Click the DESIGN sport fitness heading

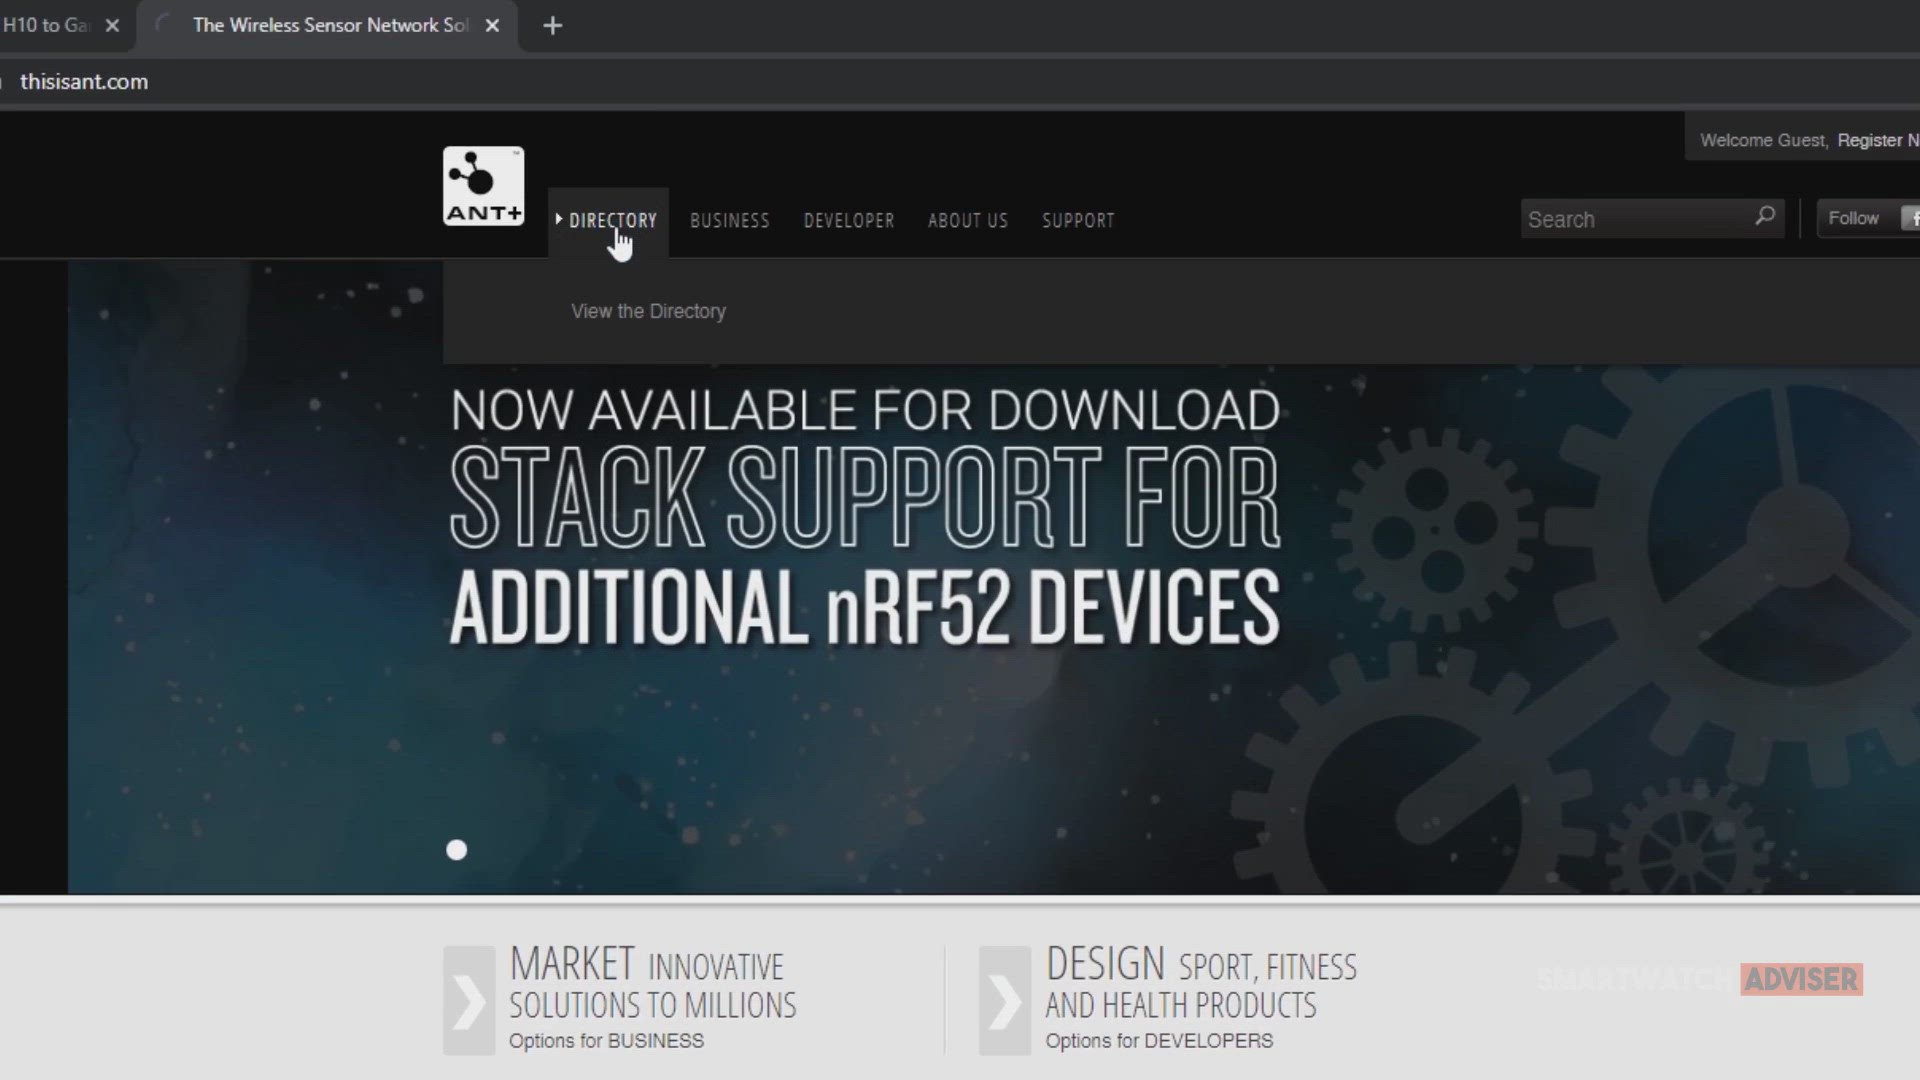point(1201,983)
